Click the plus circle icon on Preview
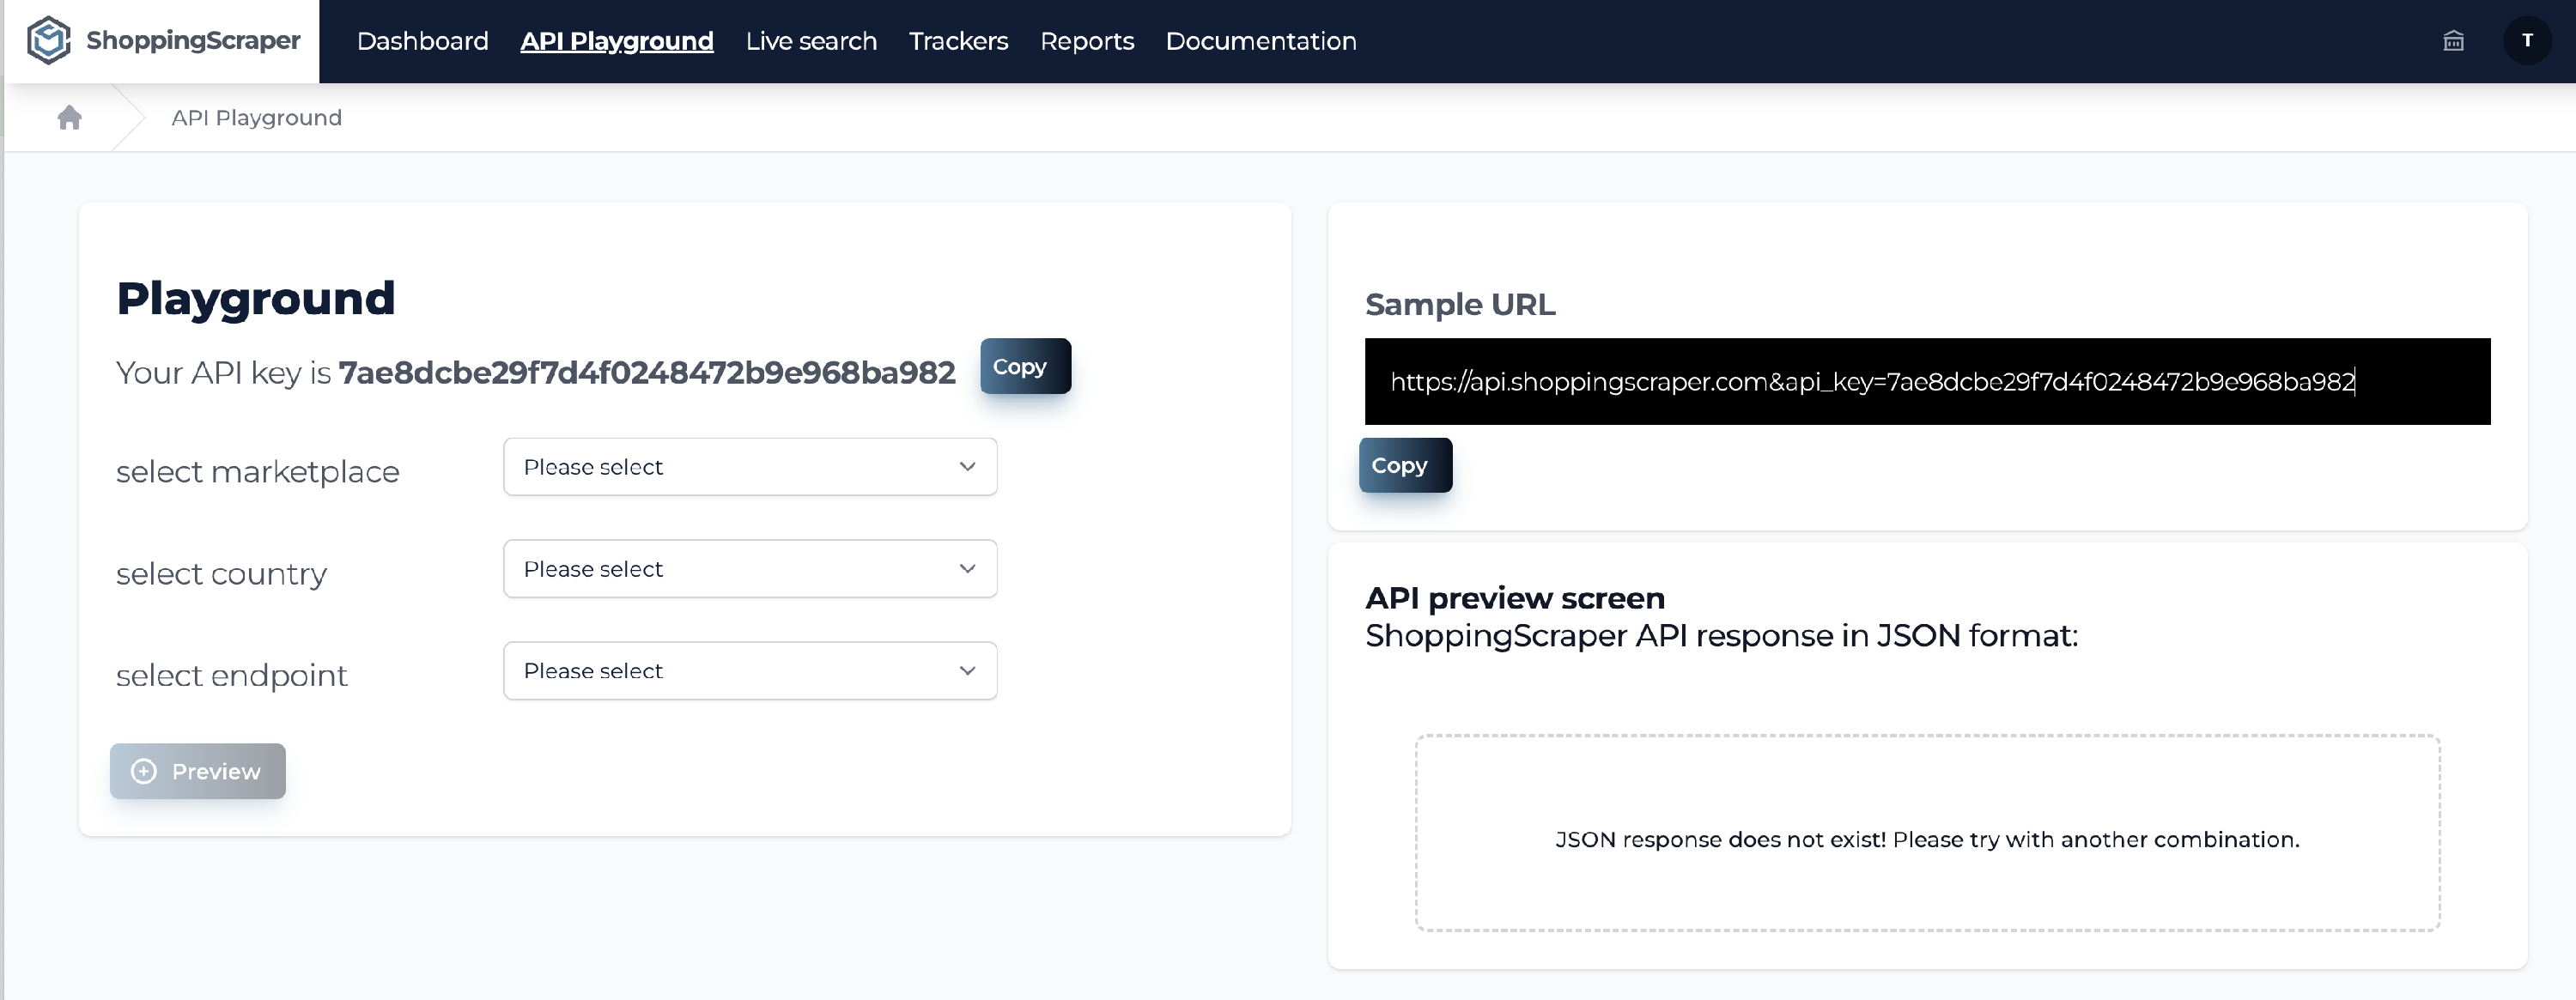This screenshot has height=1000, width=2576. [x=144, y=771]
